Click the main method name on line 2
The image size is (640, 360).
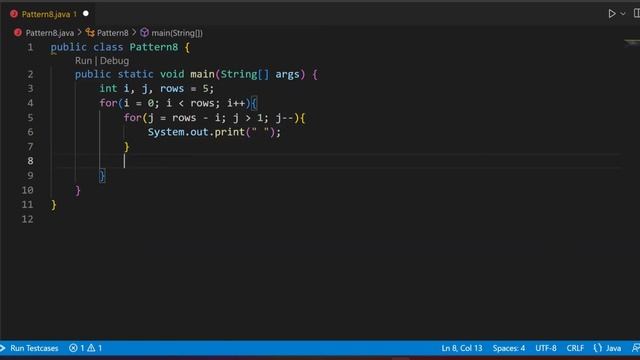point(202,74)
